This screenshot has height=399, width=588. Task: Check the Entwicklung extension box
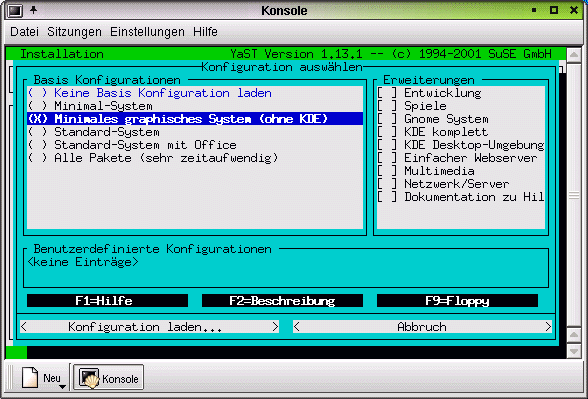click(387, 93)
